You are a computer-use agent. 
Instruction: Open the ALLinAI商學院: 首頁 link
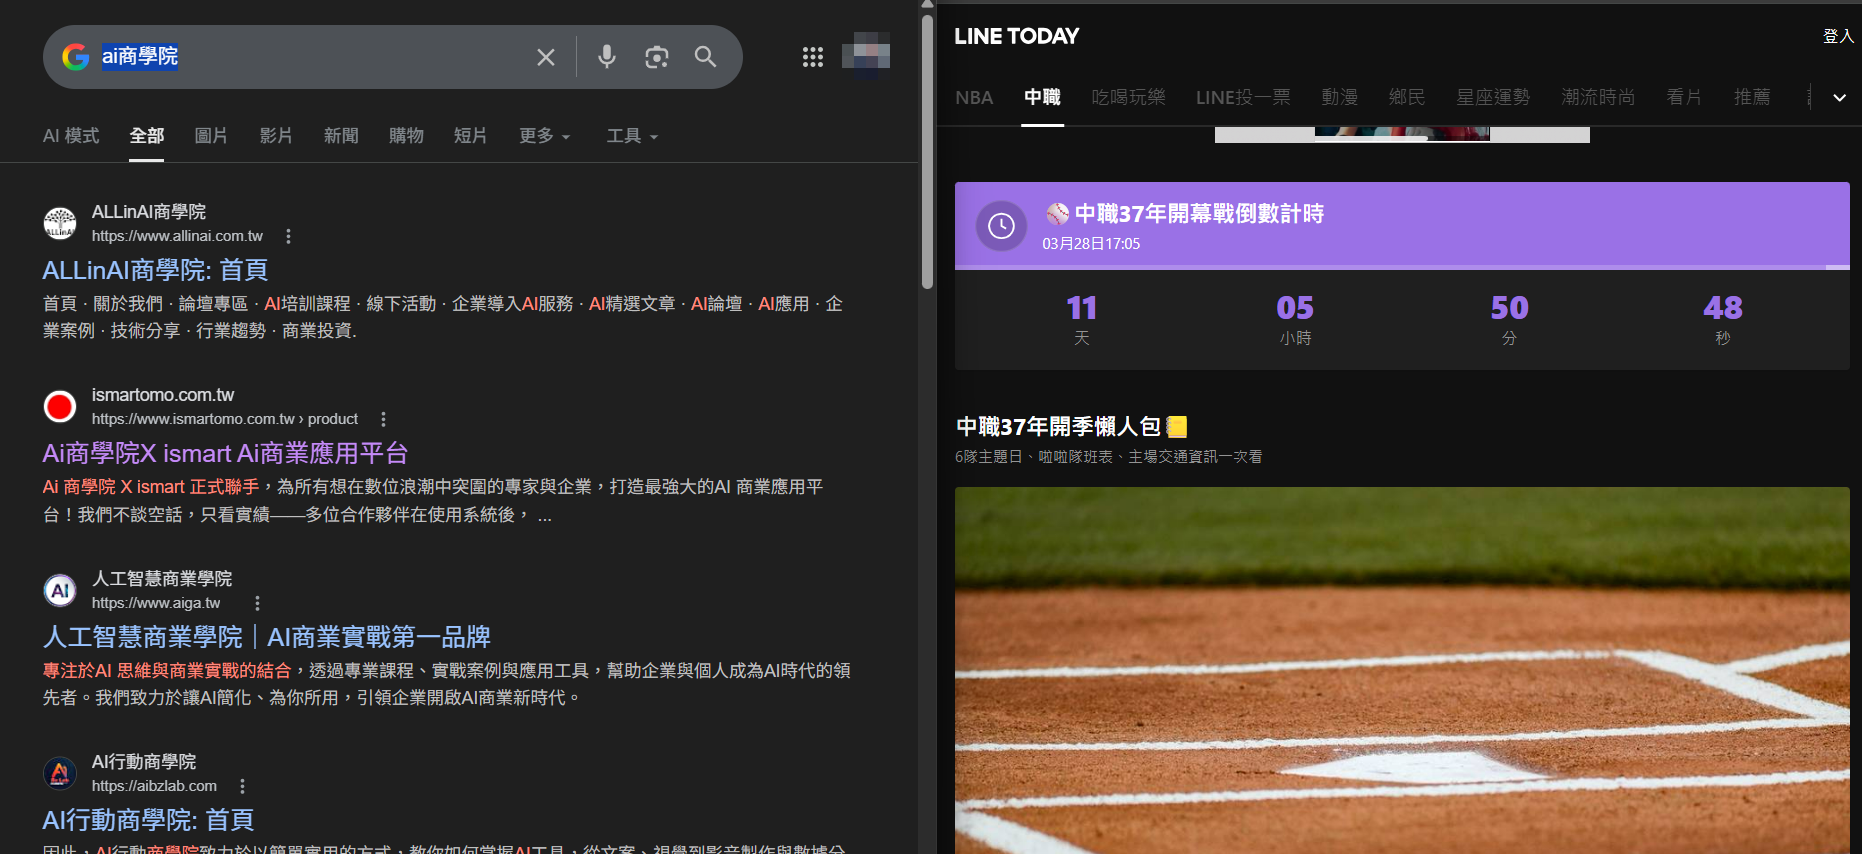(155, 270)
